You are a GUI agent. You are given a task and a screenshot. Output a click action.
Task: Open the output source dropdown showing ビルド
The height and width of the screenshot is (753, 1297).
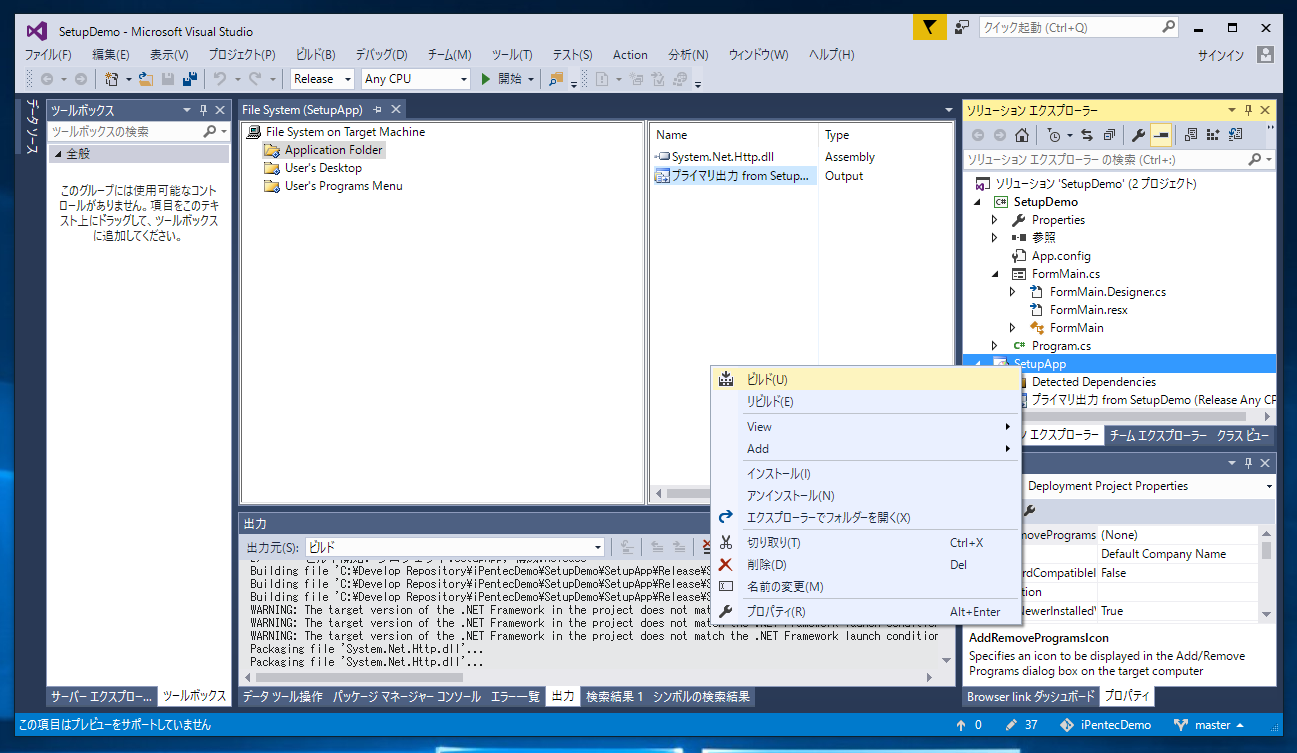(x=598, y=547)
